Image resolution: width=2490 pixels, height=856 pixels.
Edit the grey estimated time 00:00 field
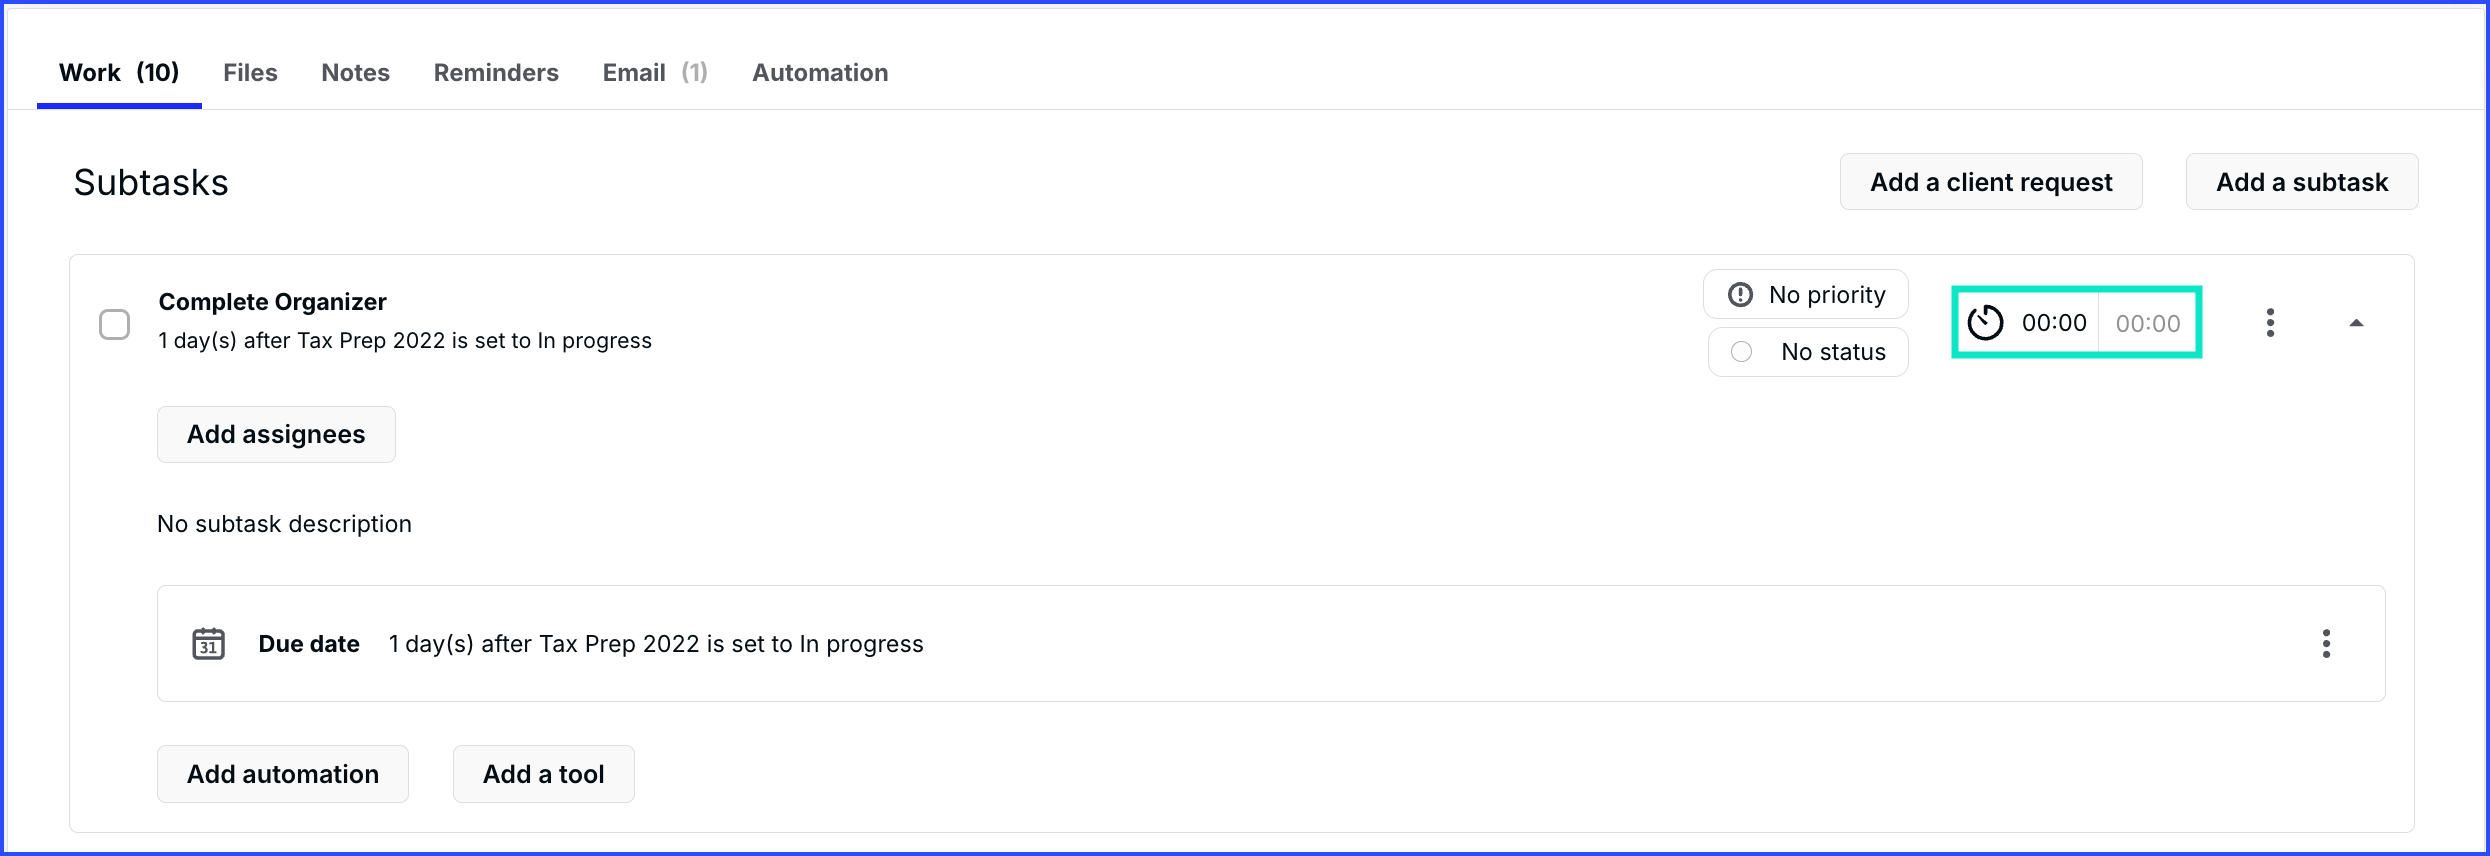(2148, 323)
